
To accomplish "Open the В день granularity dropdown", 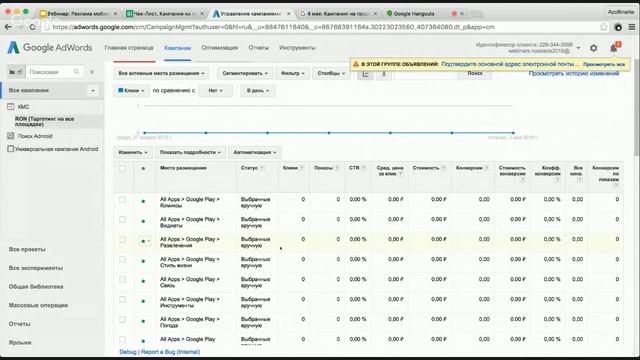I will tap(258, 91).
